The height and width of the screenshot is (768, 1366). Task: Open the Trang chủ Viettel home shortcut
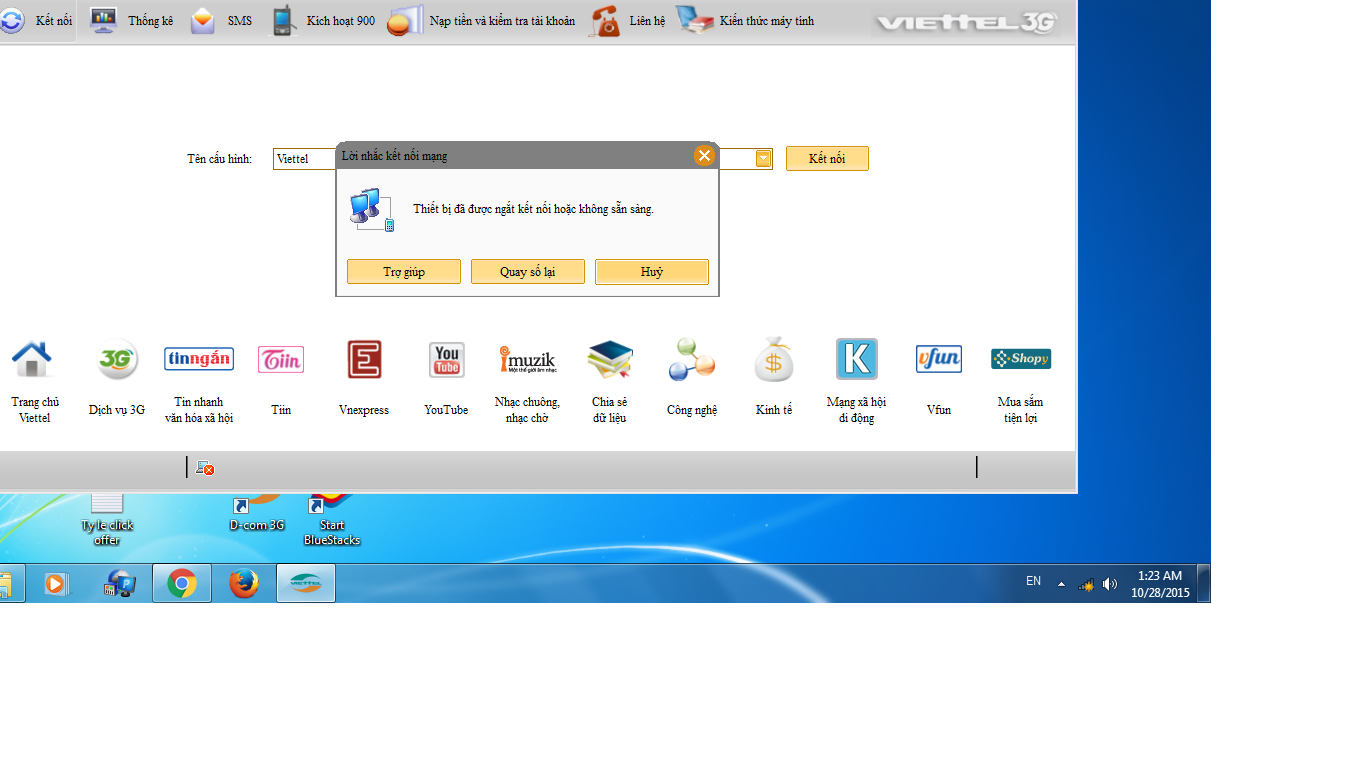(x=34, y=381)
